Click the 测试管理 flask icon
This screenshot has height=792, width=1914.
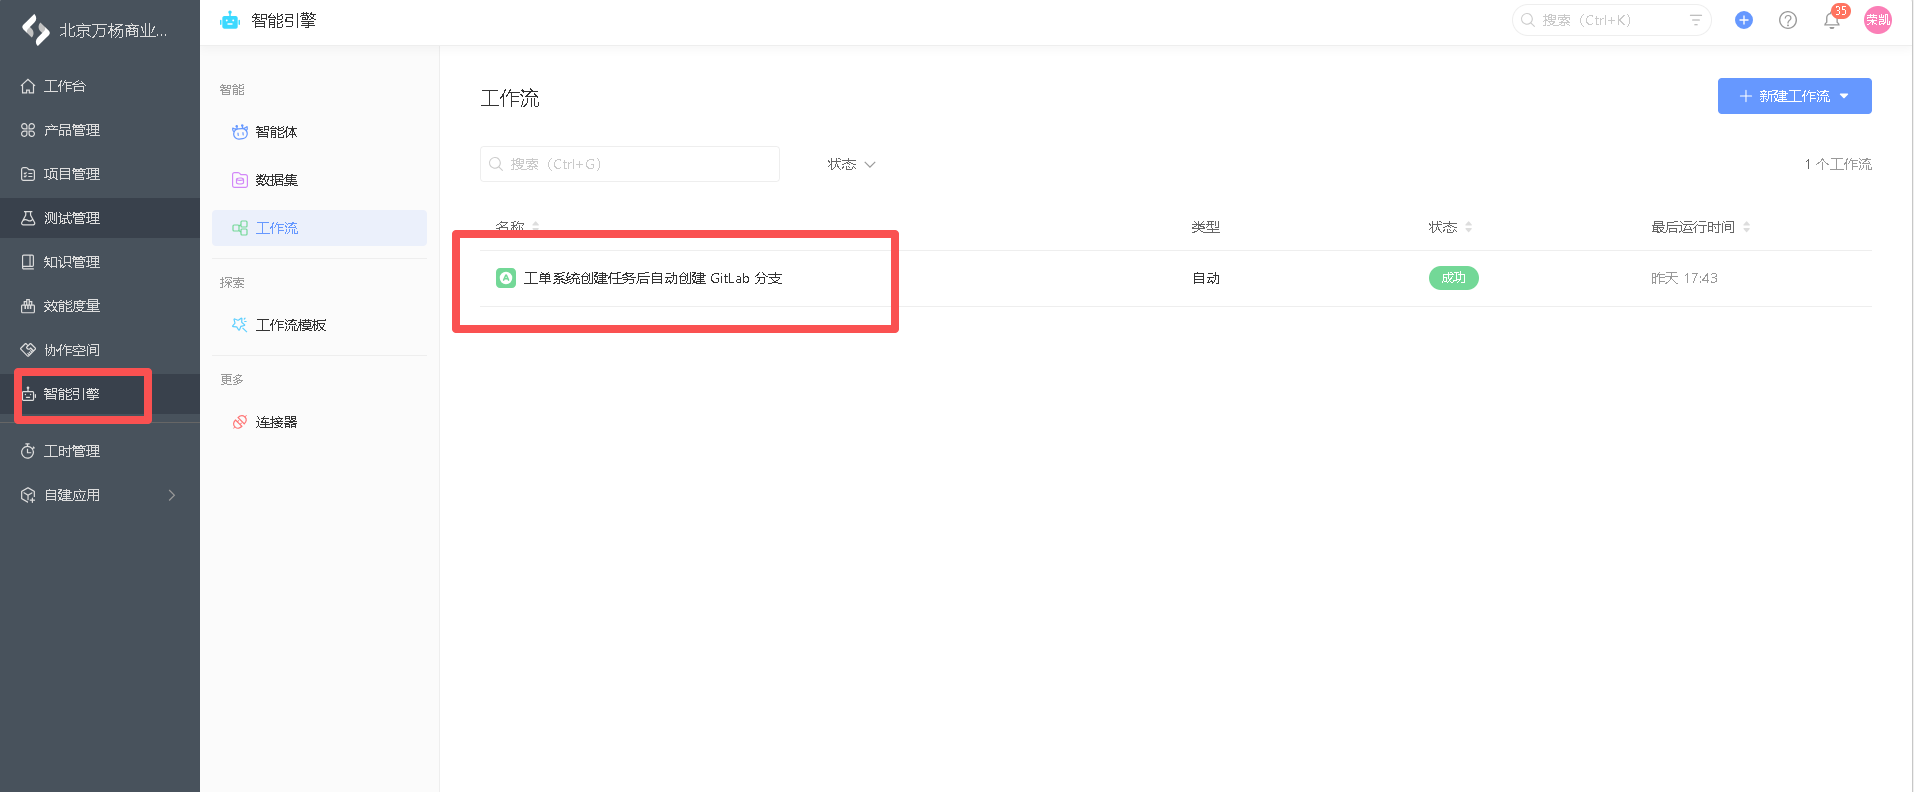point(28,218)
